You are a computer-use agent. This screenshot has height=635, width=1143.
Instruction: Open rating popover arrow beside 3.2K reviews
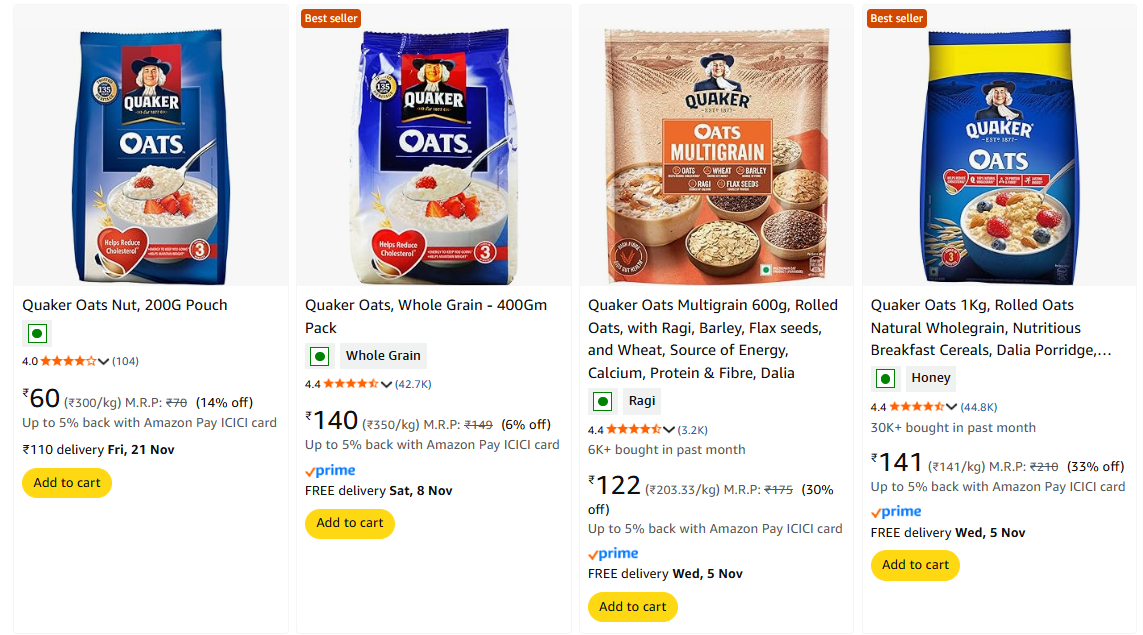670,430
